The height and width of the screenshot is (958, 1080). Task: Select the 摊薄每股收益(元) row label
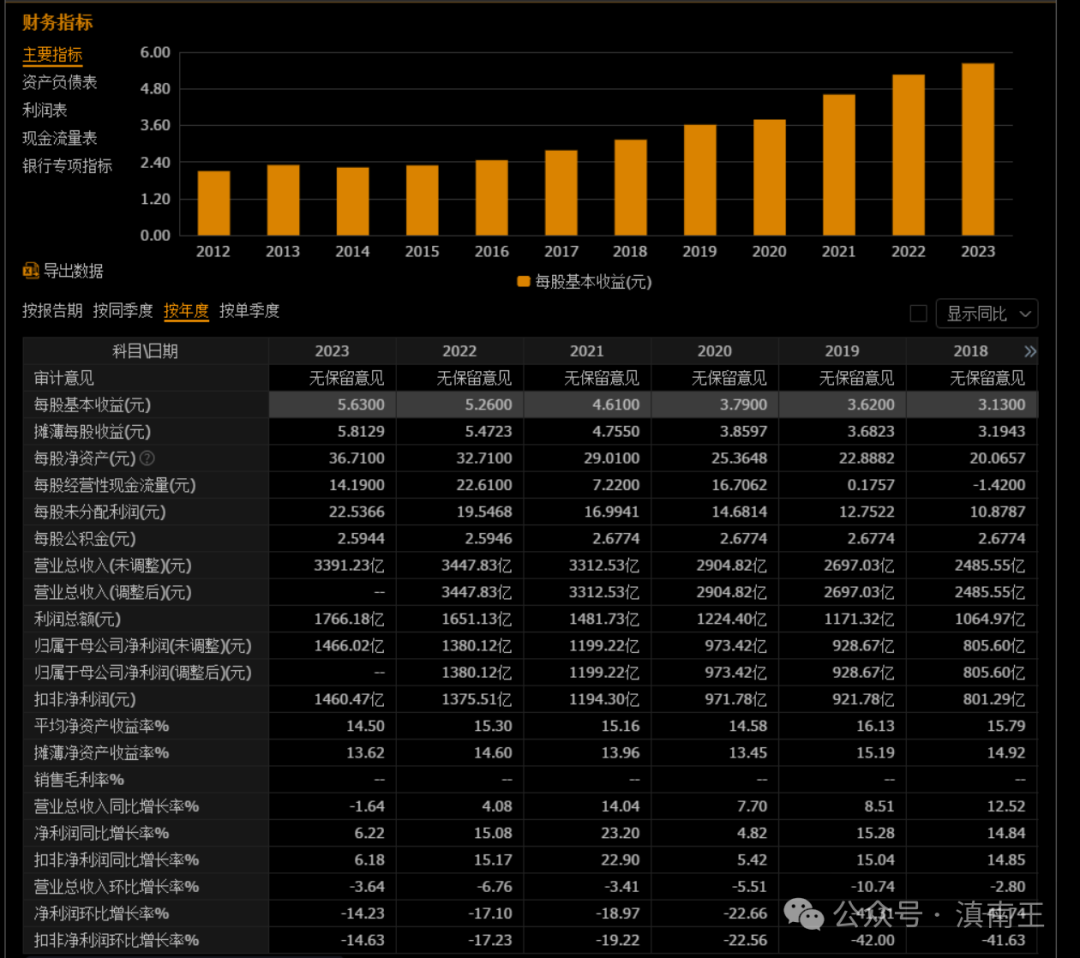click(92, 432)
